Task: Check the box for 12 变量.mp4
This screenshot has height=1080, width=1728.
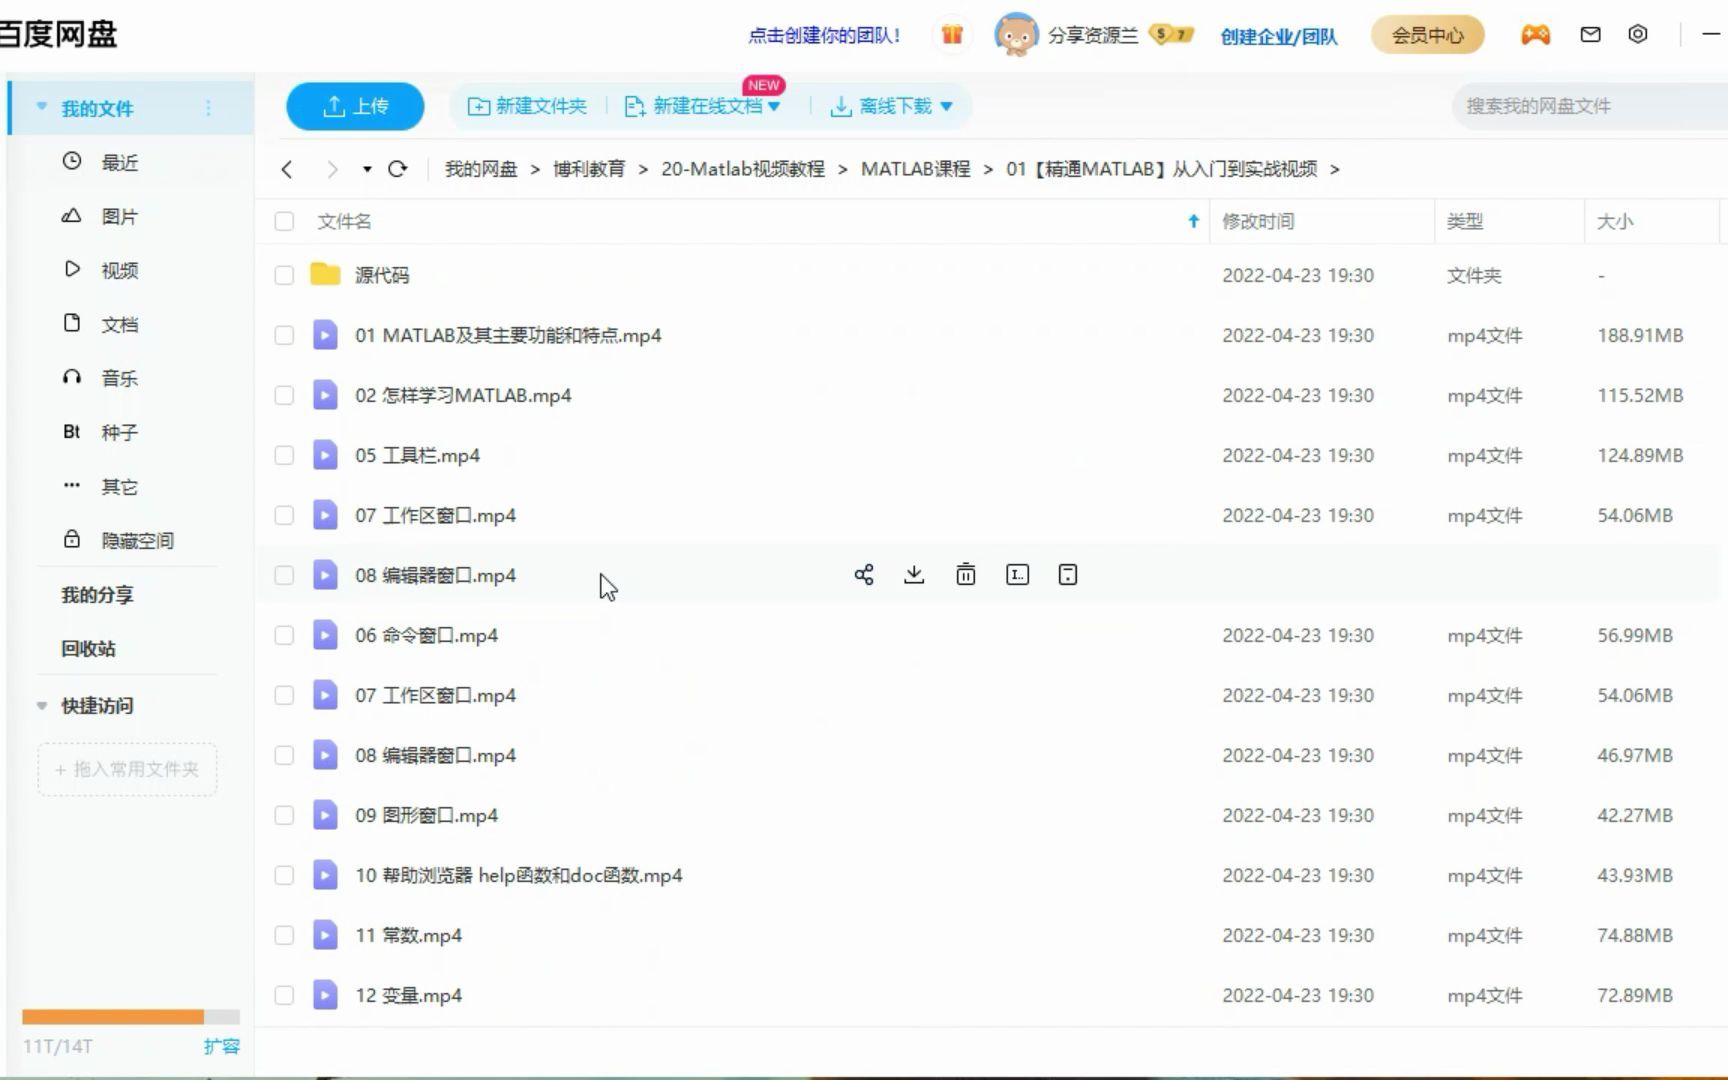Action: 284,995
